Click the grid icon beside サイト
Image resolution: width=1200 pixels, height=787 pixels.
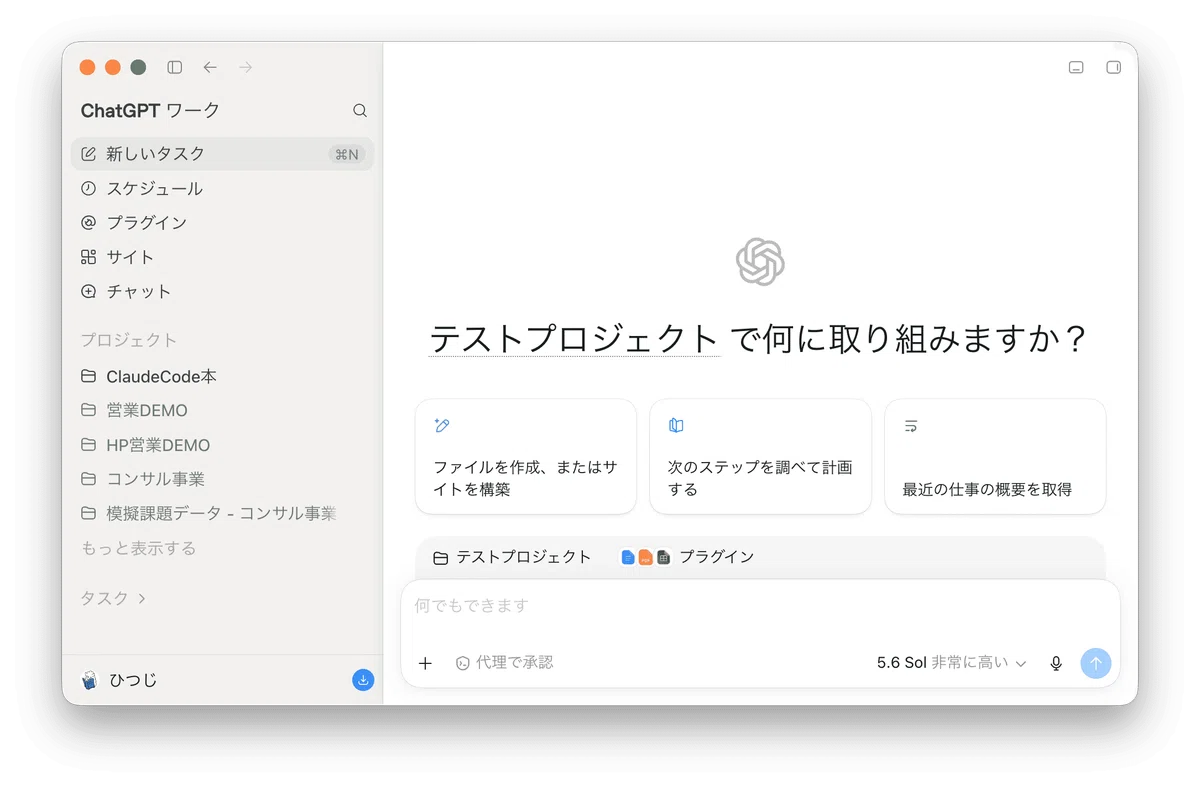88,257
